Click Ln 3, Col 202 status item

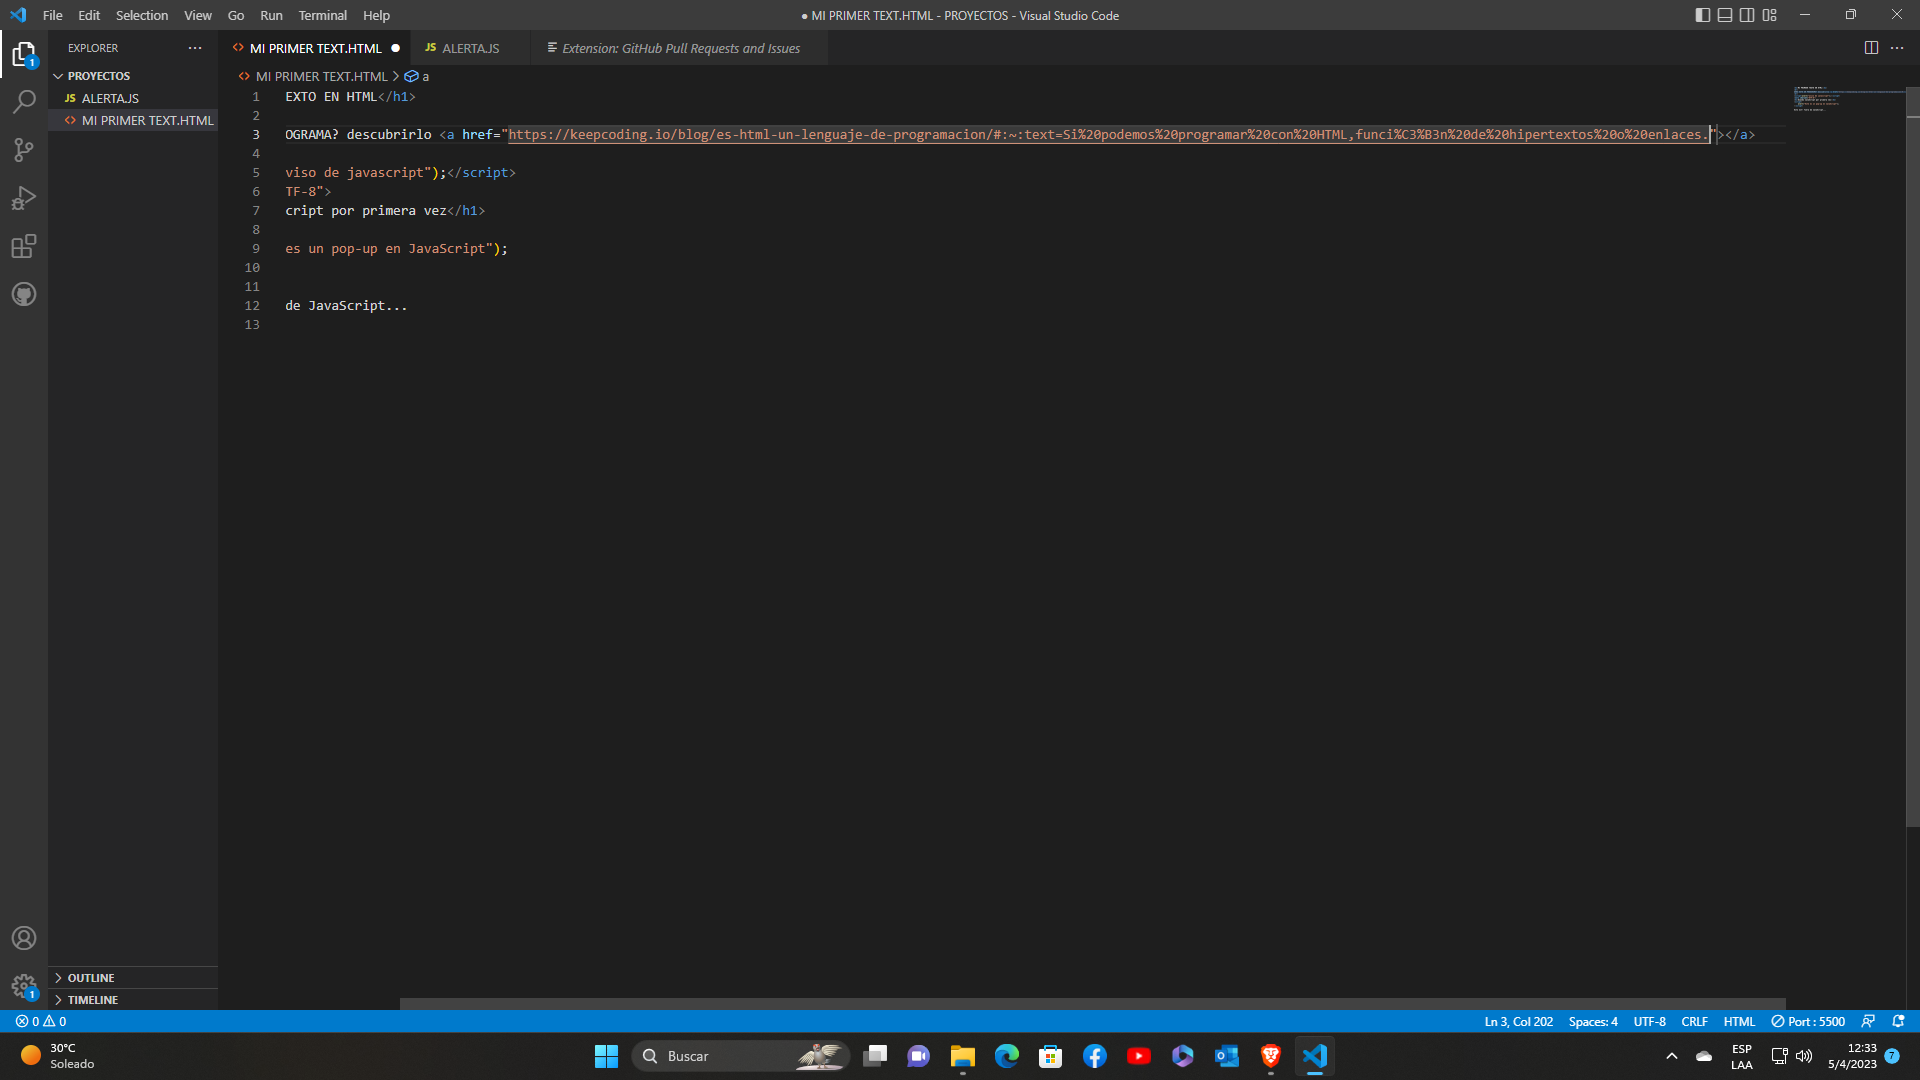[x=1518, y=1021]
